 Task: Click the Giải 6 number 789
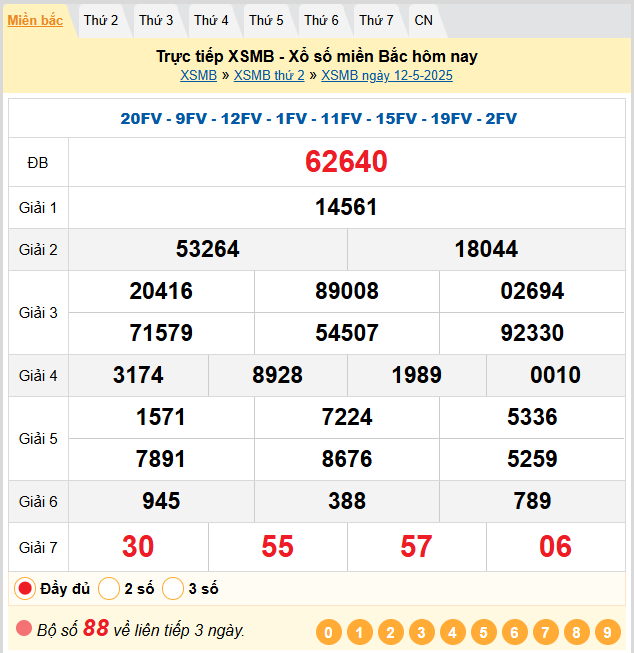click(x=532, y=501)
